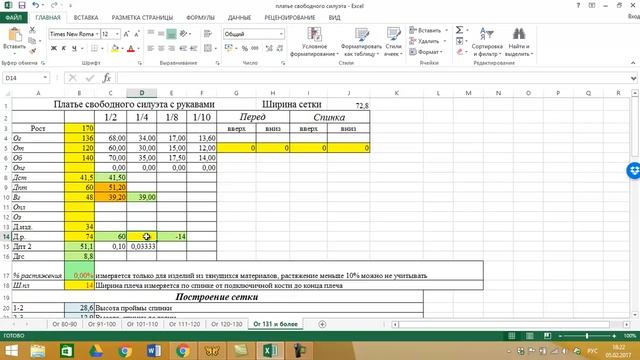Toggle Italic (К) formatting
The height and width of the screenshot is (360, 640).
64,49
